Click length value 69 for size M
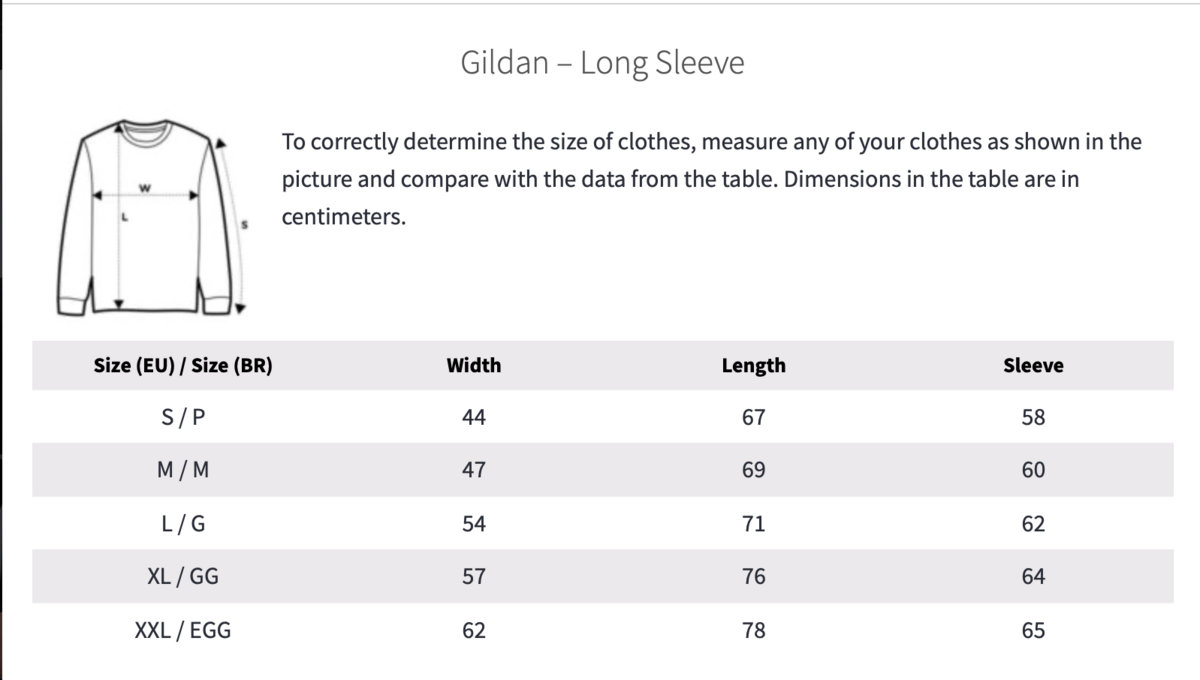1200x680 pixels. click(x=753, y=470)
